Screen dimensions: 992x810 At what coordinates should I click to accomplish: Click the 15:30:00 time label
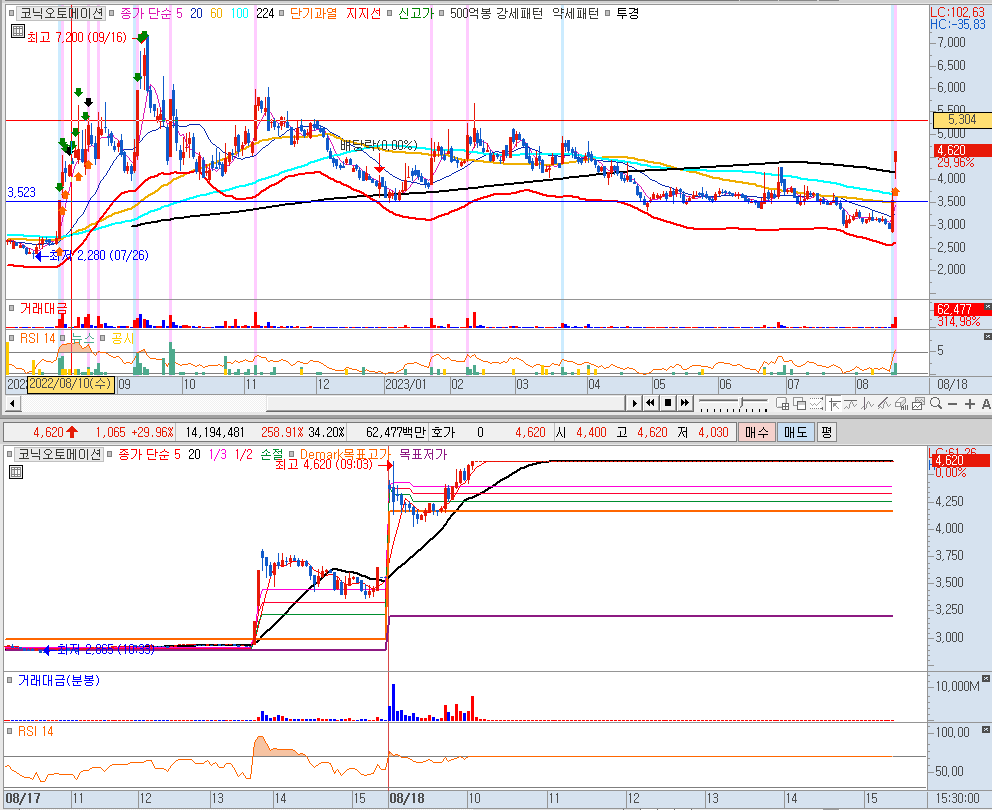click(958, 799)
